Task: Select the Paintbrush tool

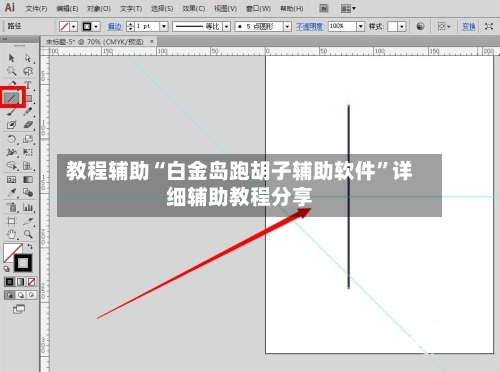Action: [11, 112]
